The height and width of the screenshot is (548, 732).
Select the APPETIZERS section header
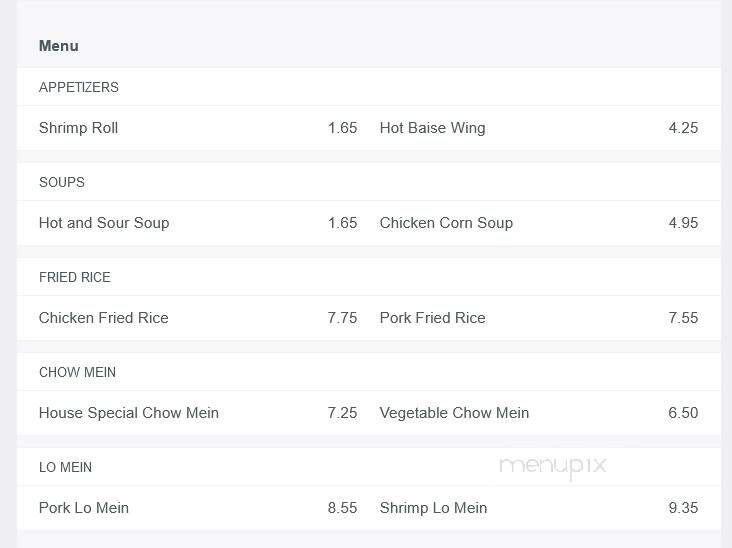(x=78, y=87)
